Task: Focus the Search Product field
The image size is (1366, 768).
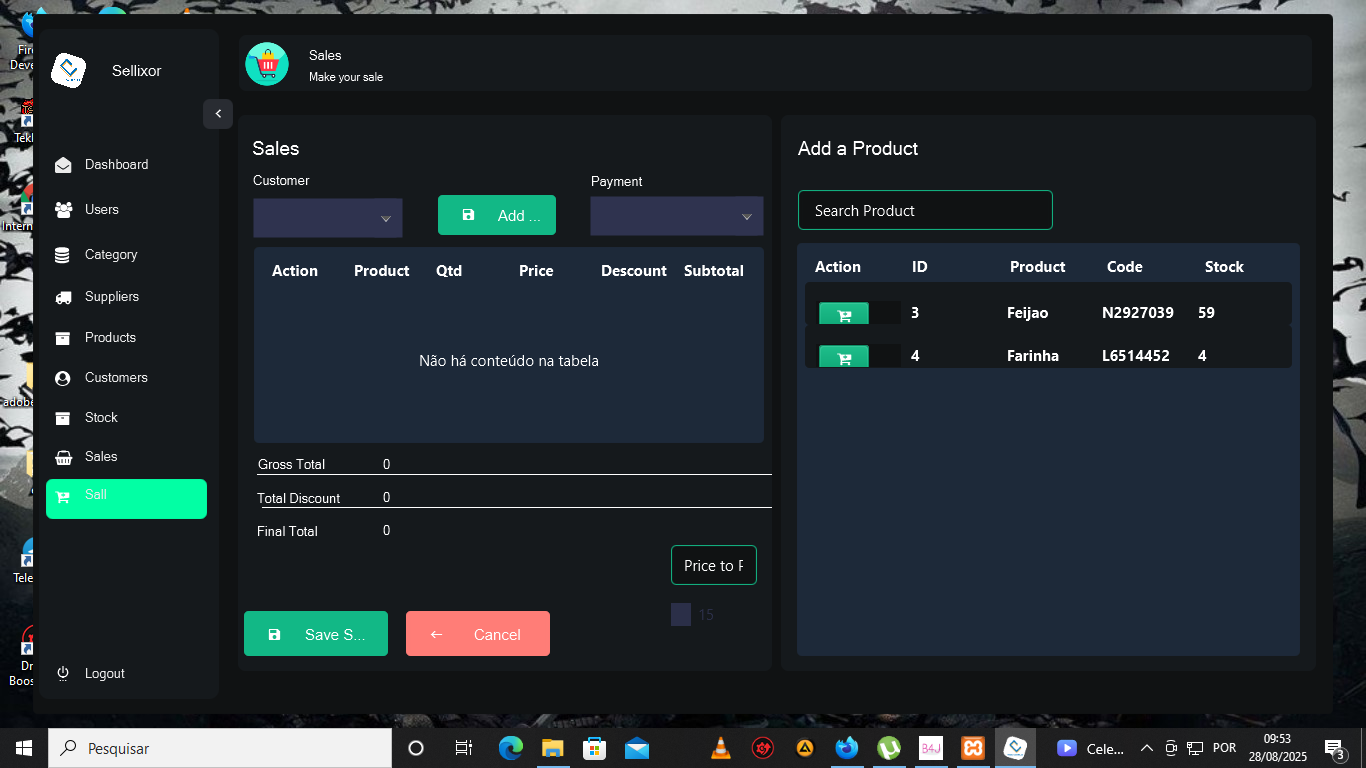Action: (925, 210)
